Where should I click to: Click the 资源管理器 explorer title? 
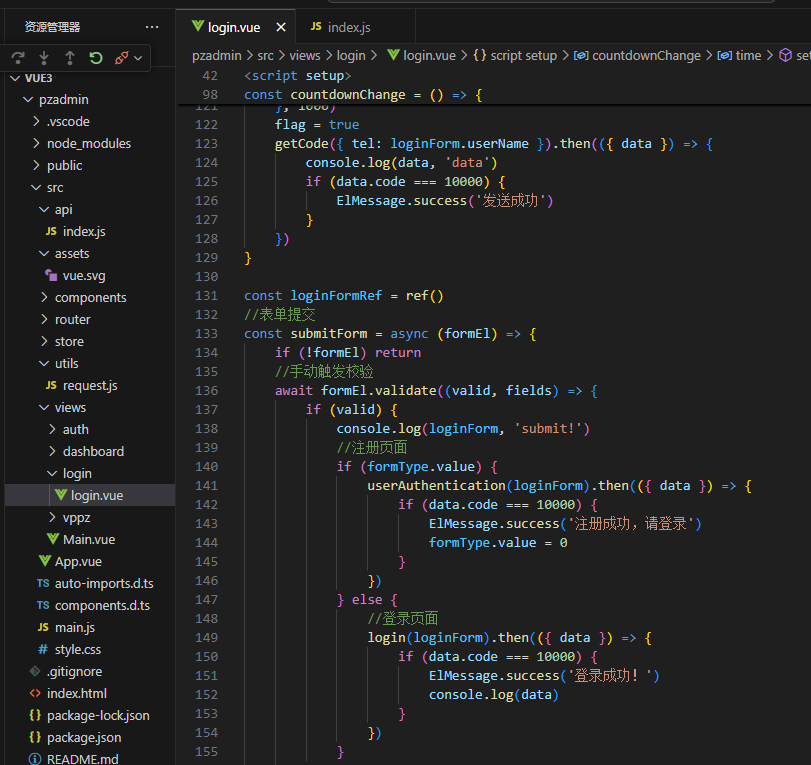tap(52, 27)
